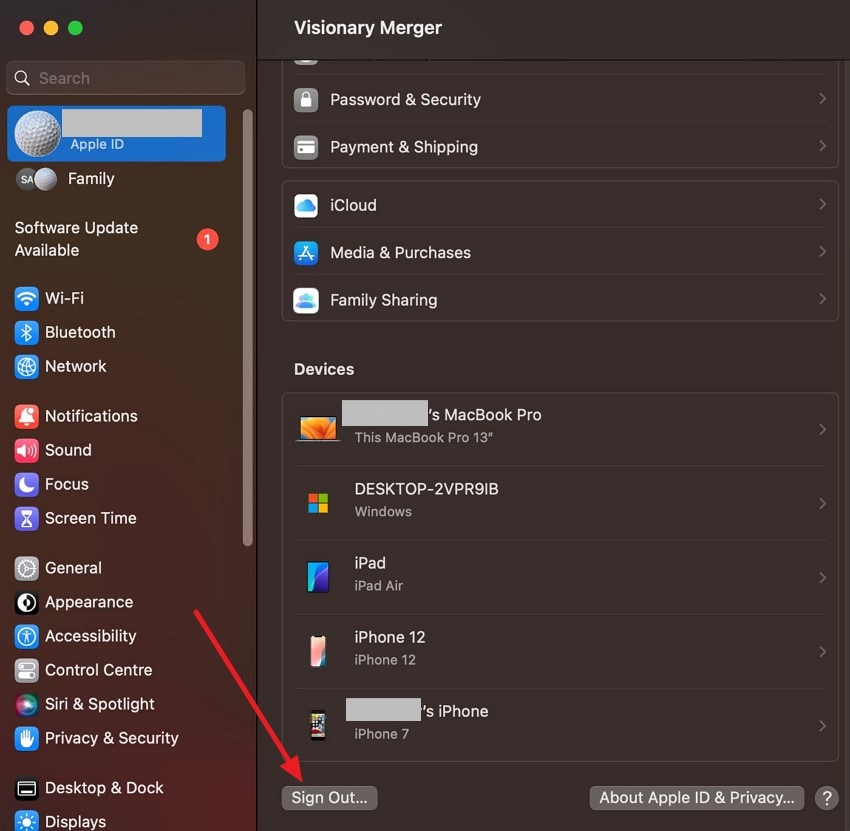Click the Network globe icon
The width and height of the screenshot is (850, 831).
[x=26, y=366]
